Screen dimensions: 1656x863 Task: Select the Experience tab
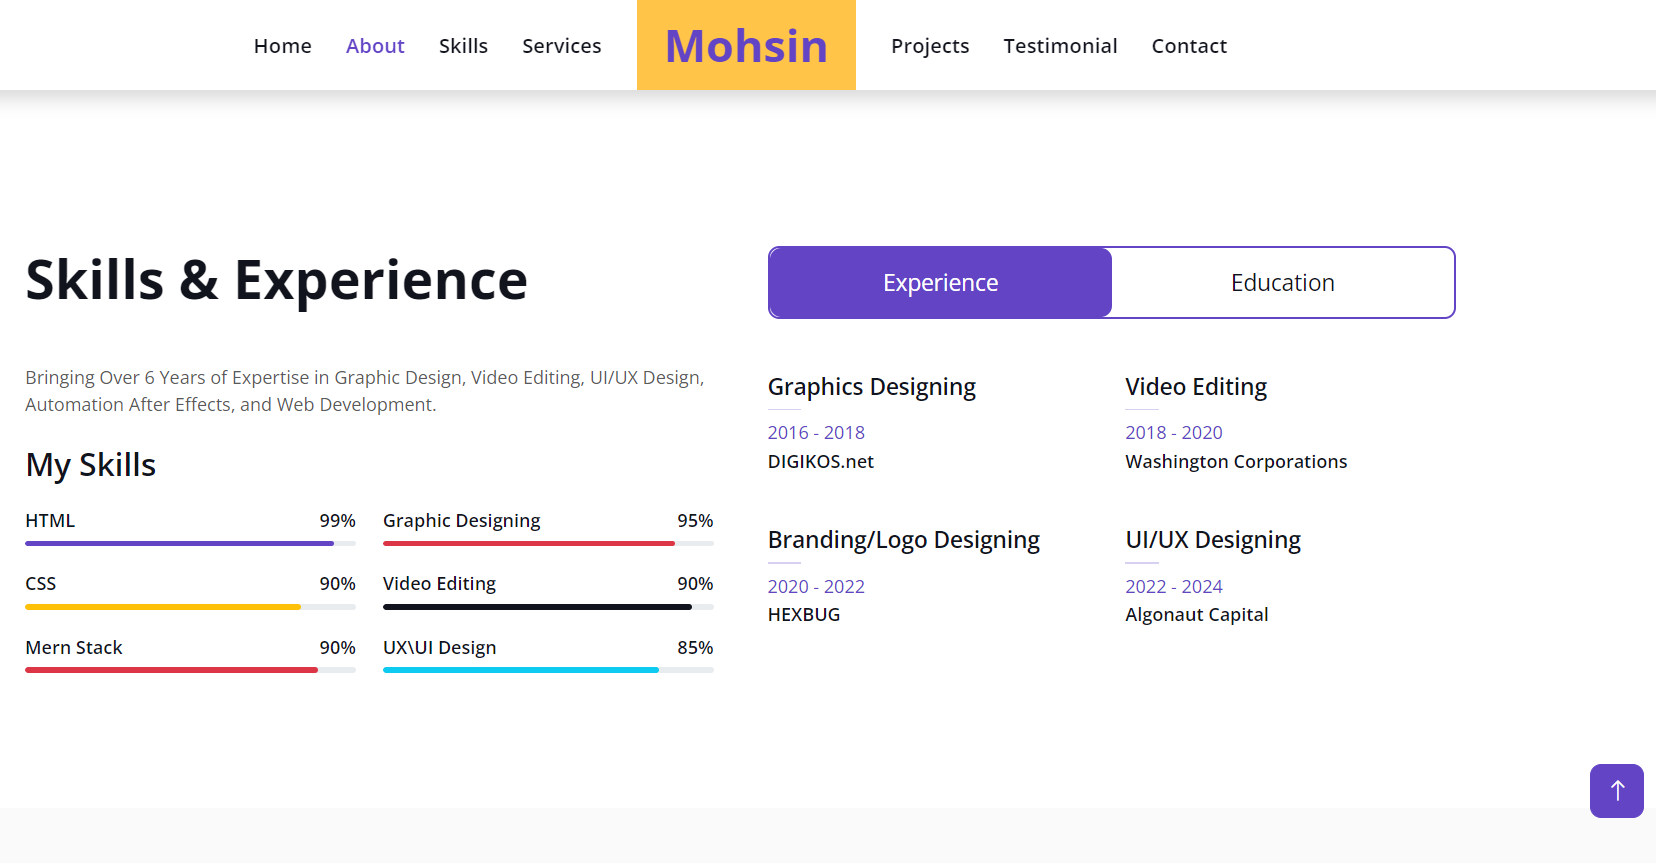[940, 283]
